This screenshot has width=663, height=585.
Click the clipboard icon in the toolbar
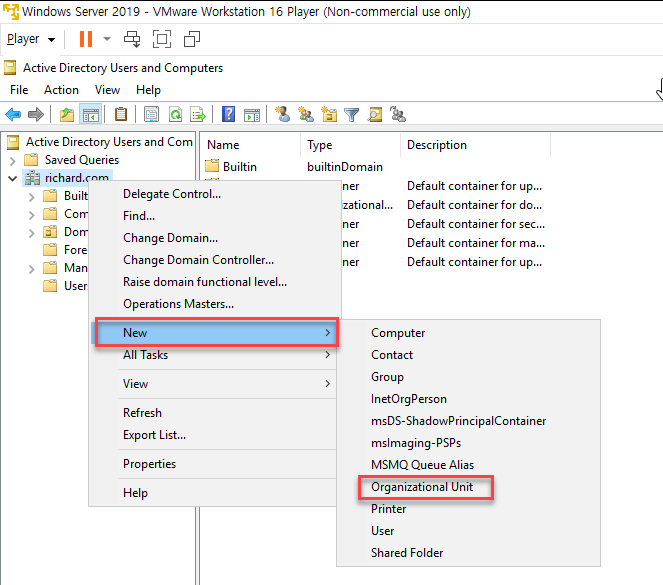tap(121, 114)
